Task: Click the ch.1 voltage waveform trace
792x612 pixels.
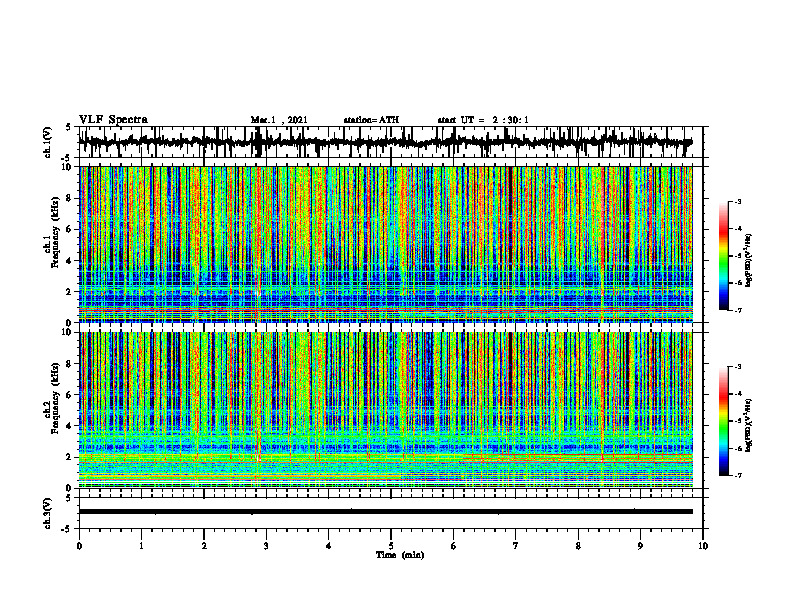Action: (385, 142)
